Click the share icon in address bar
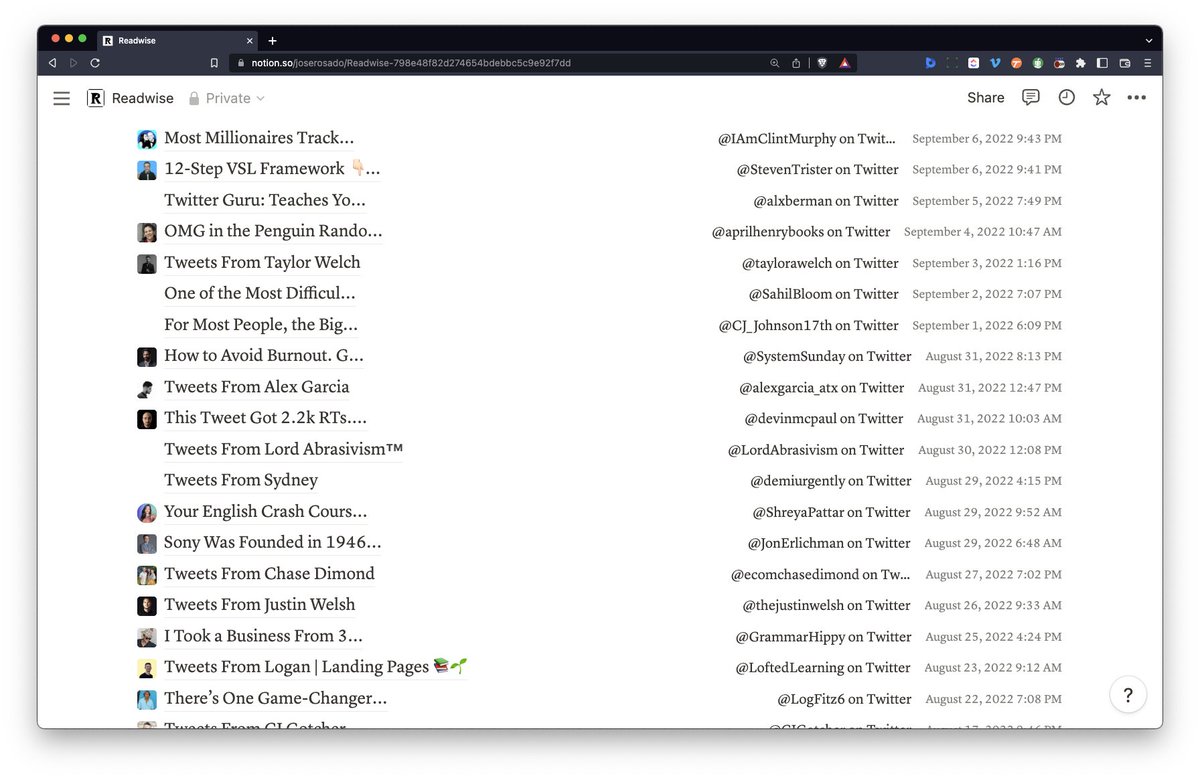Image resolution: width=1200 pixels, height=778 pixels. point(796,63)
